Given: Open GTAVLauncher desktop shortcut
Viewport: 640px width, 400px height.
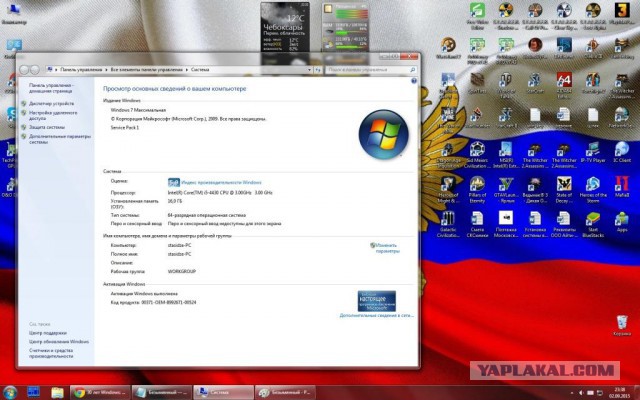Looking at the screenshot, I should tap(506, 190).
